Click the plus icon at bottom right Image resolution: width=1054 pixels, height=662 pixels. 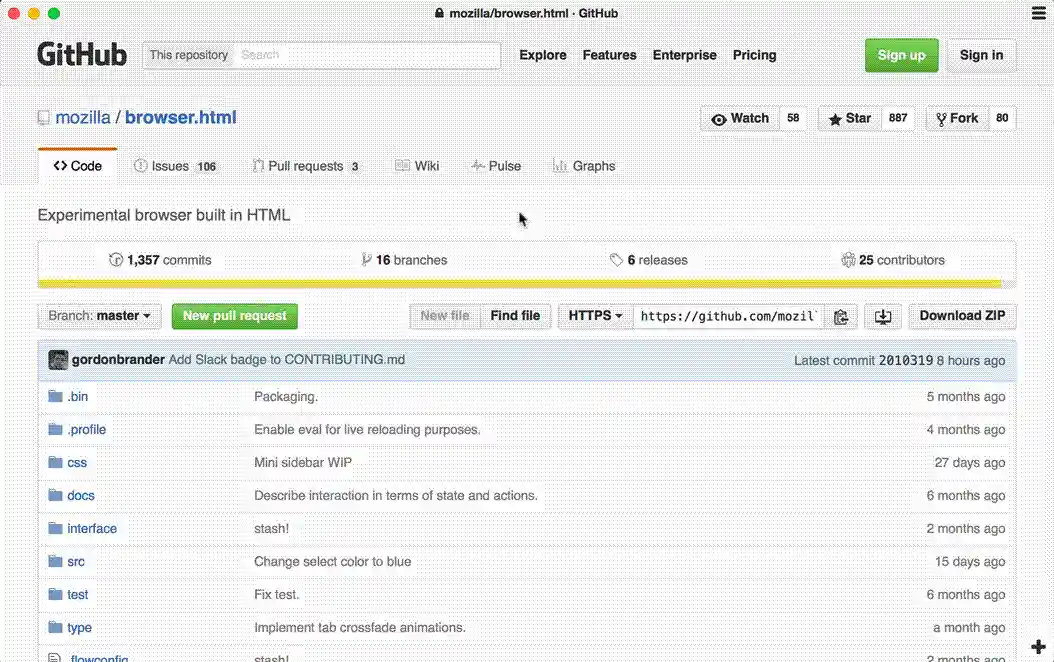[1038, 647]
